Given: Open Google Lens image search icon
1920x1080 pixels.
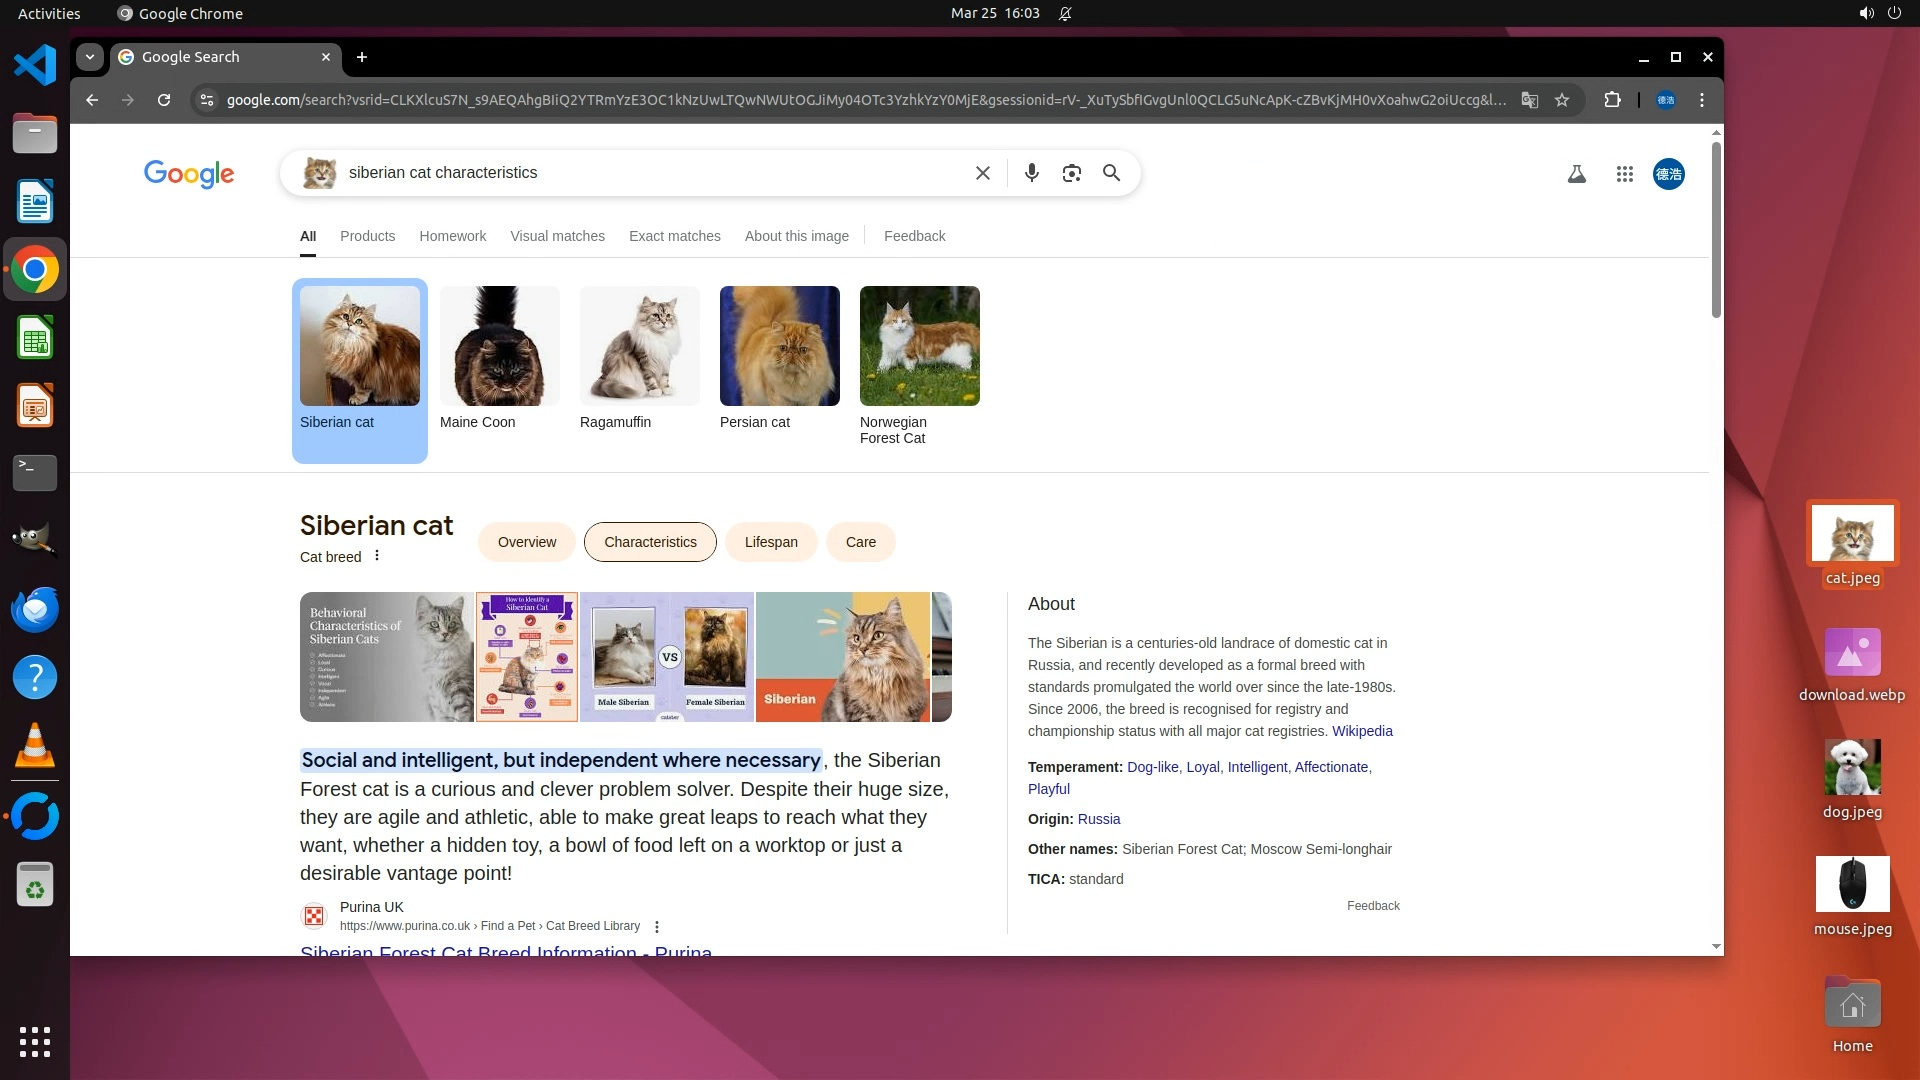Looking at the screenshot, I should click(x=1072, y=173).
